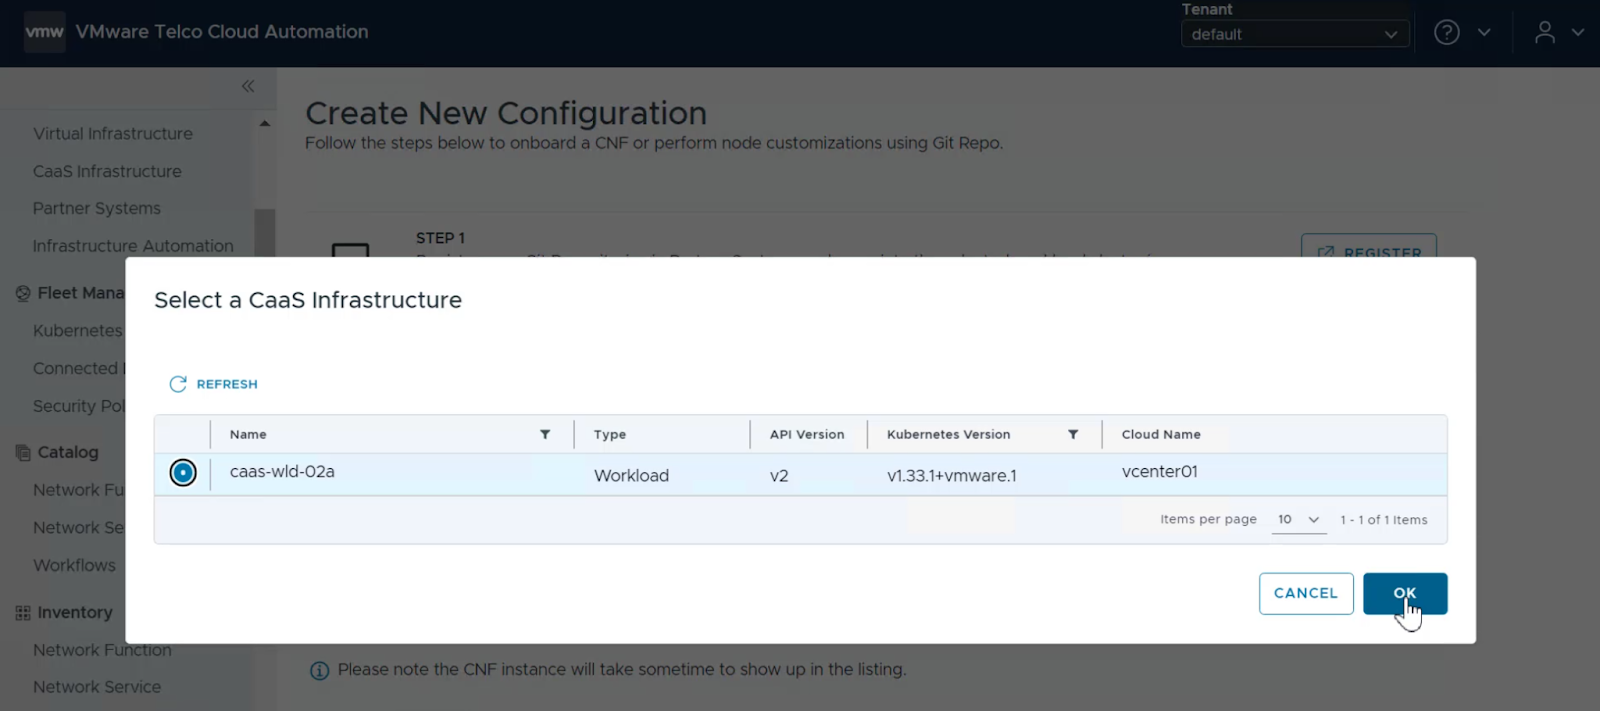Click the REGISTER button behind dialog
The height and width of the screenshot is (711, 1600).
tap(1369, 247)
